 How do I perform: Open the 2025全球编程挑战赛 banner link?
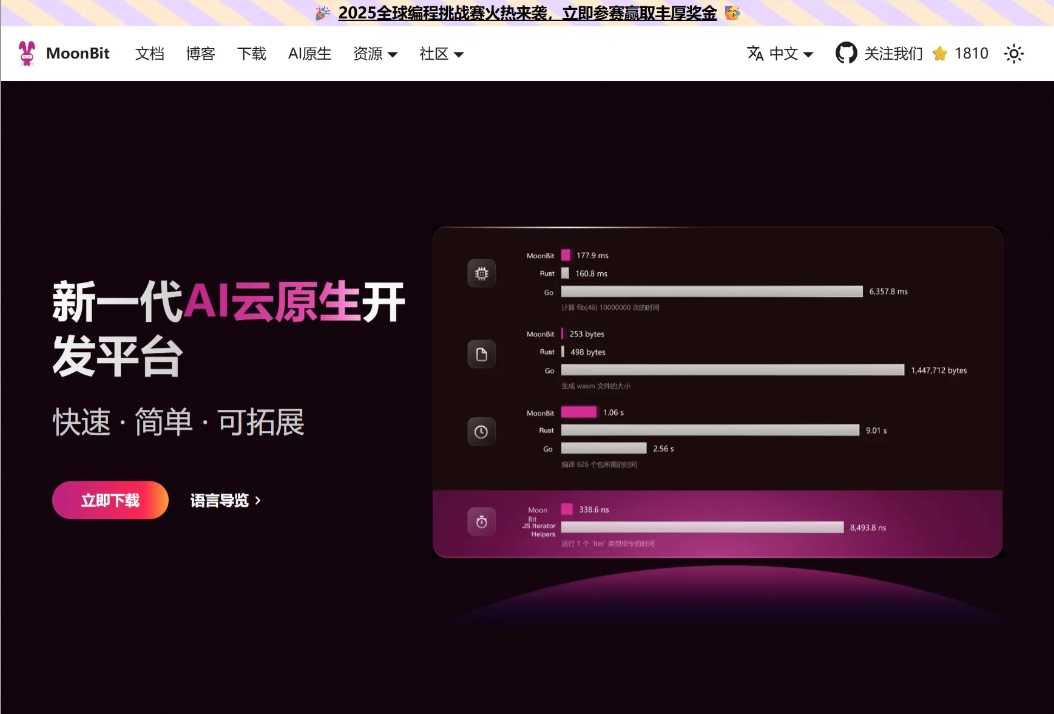[527, 13]
